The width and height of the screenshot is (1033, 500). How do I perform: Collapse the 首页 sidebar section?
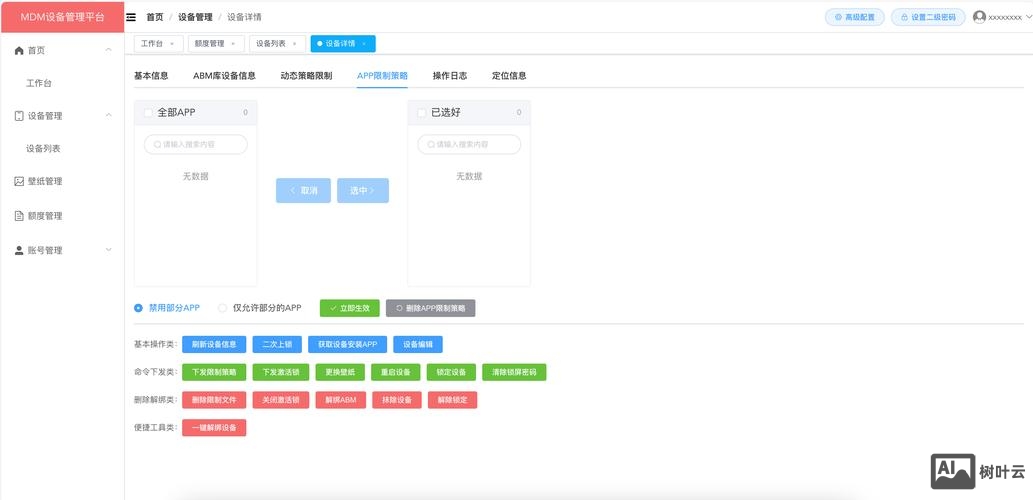(109, 50)
